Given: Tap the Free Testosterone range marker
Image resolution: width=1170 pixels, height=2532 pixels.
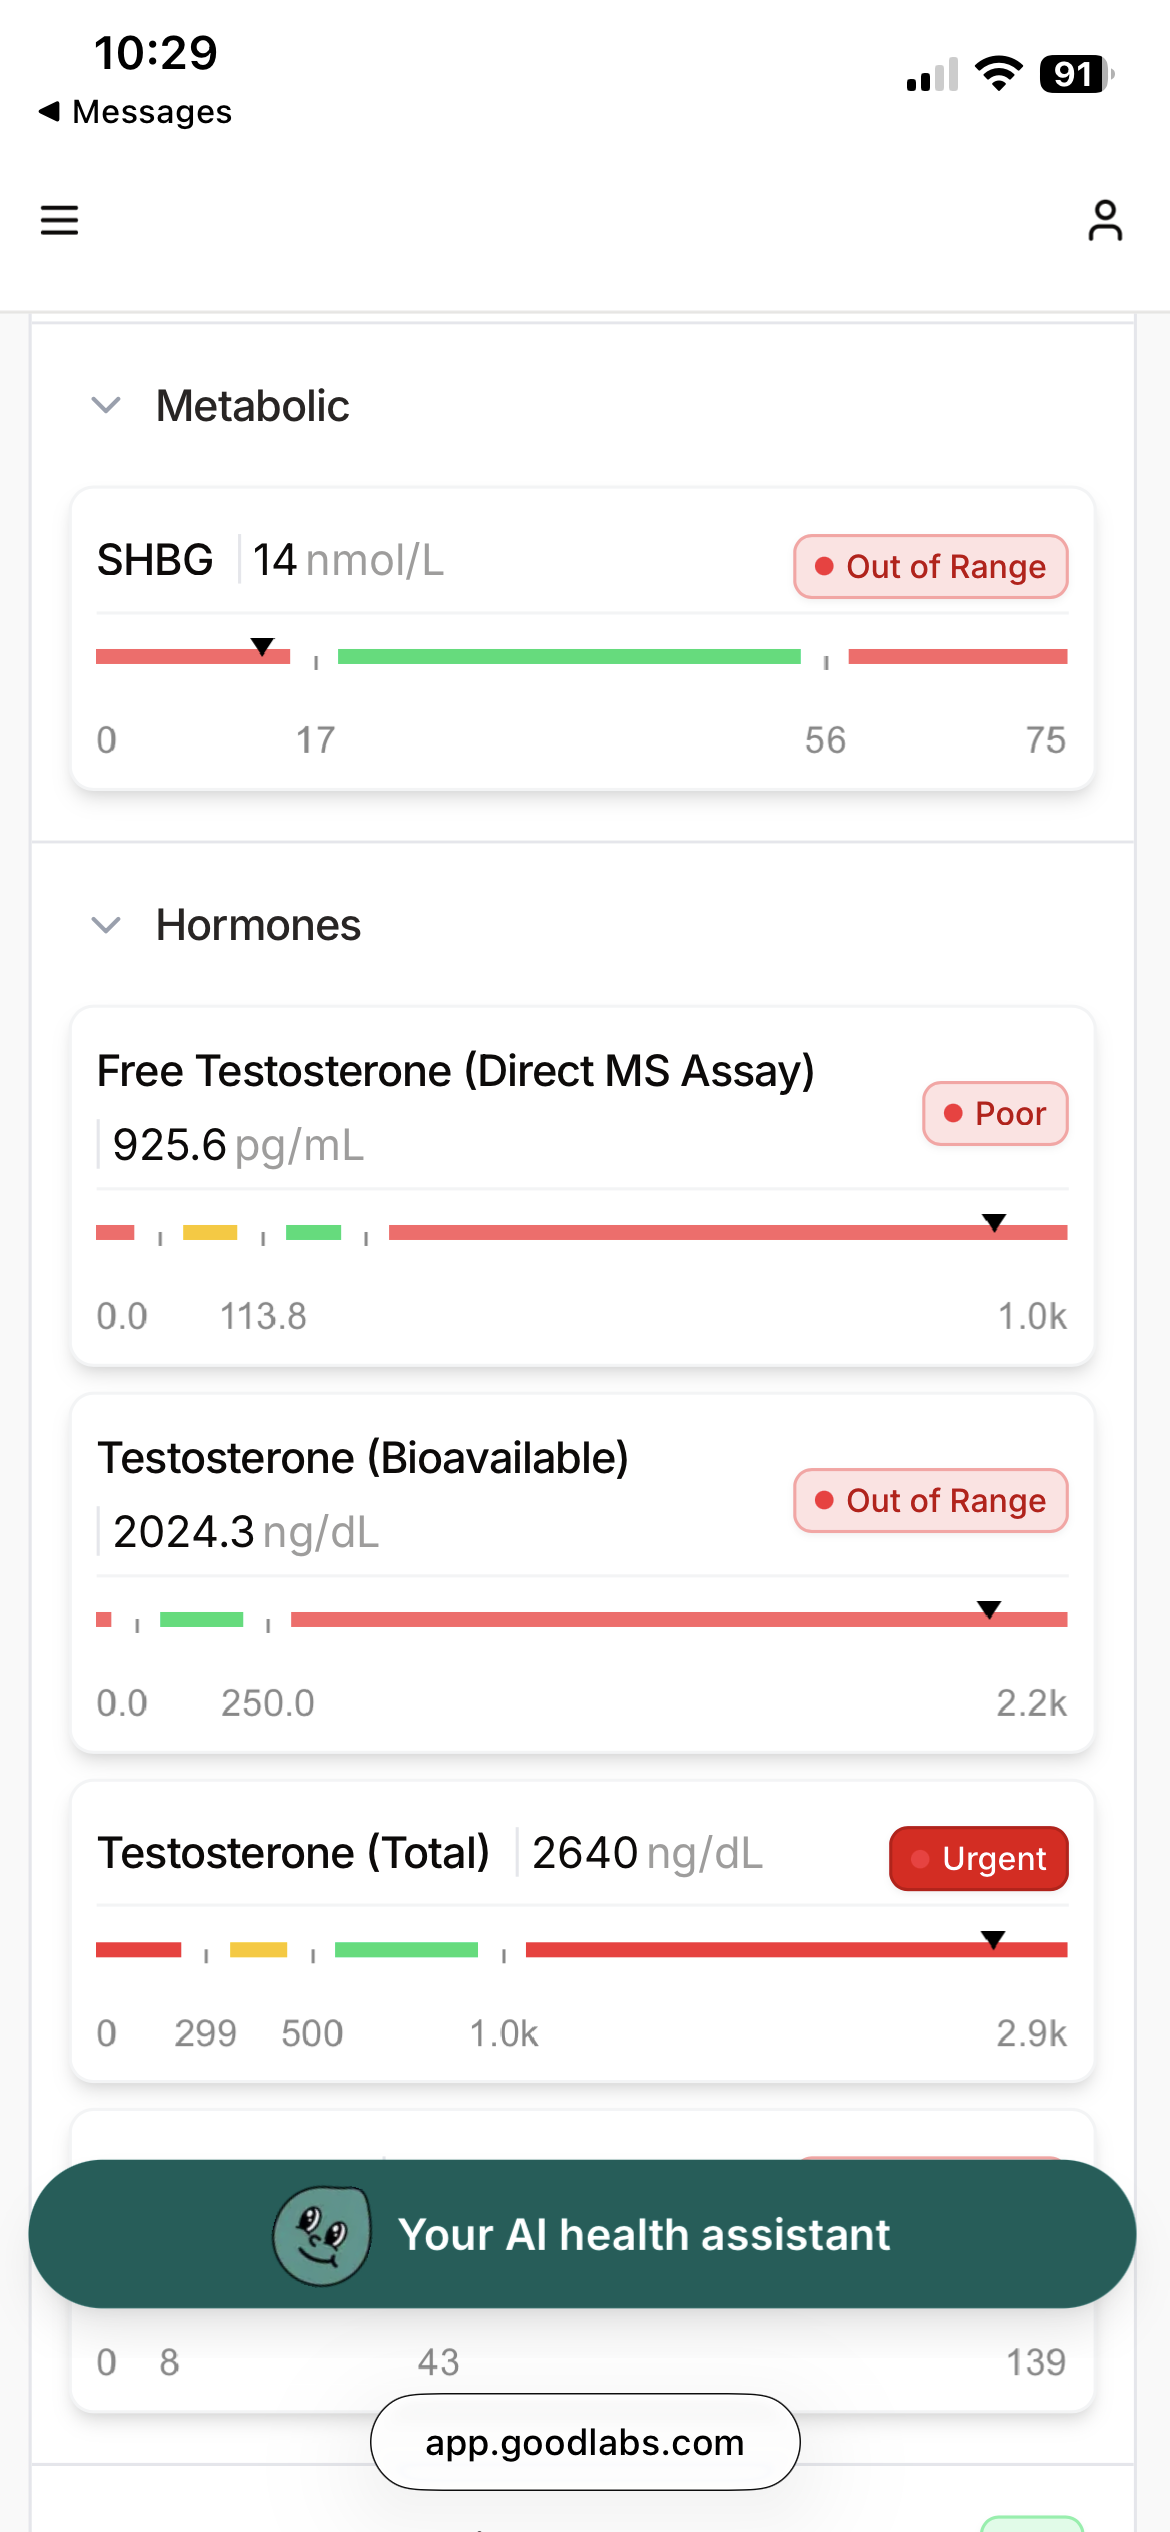Looking at the screenshot, I should [x=993, y=1223].
